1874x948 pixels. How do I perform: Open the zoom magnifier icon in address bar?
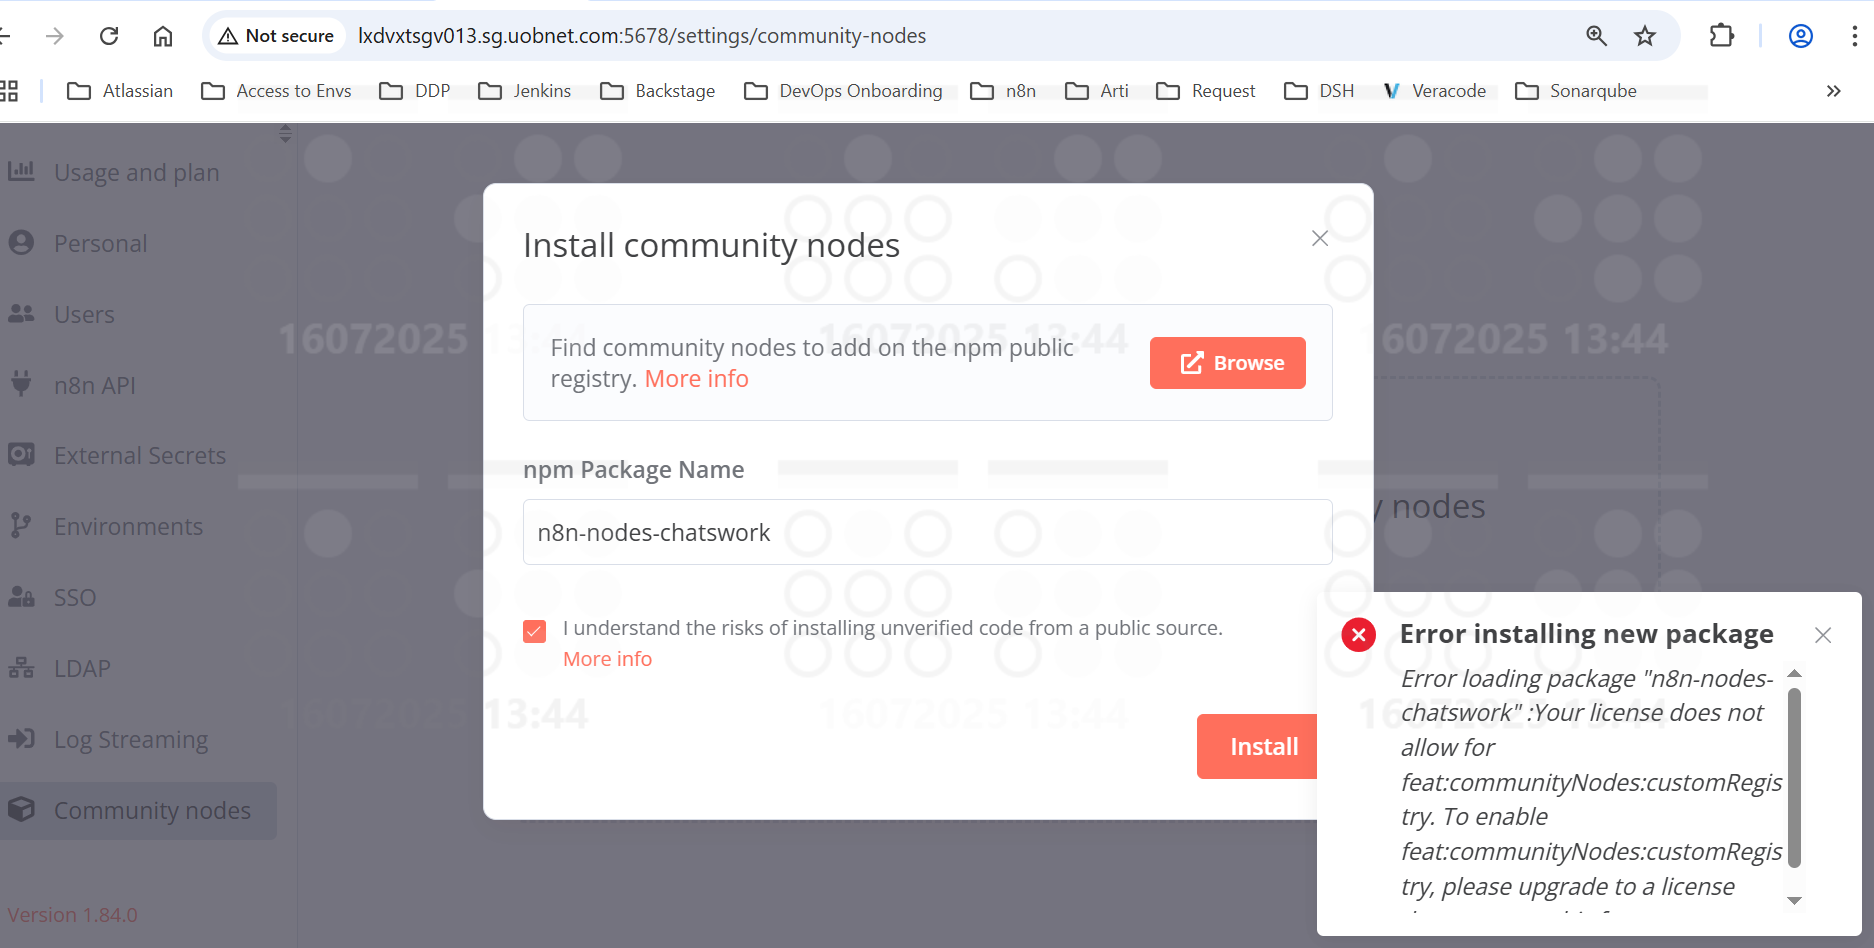tap(1597, 36)
